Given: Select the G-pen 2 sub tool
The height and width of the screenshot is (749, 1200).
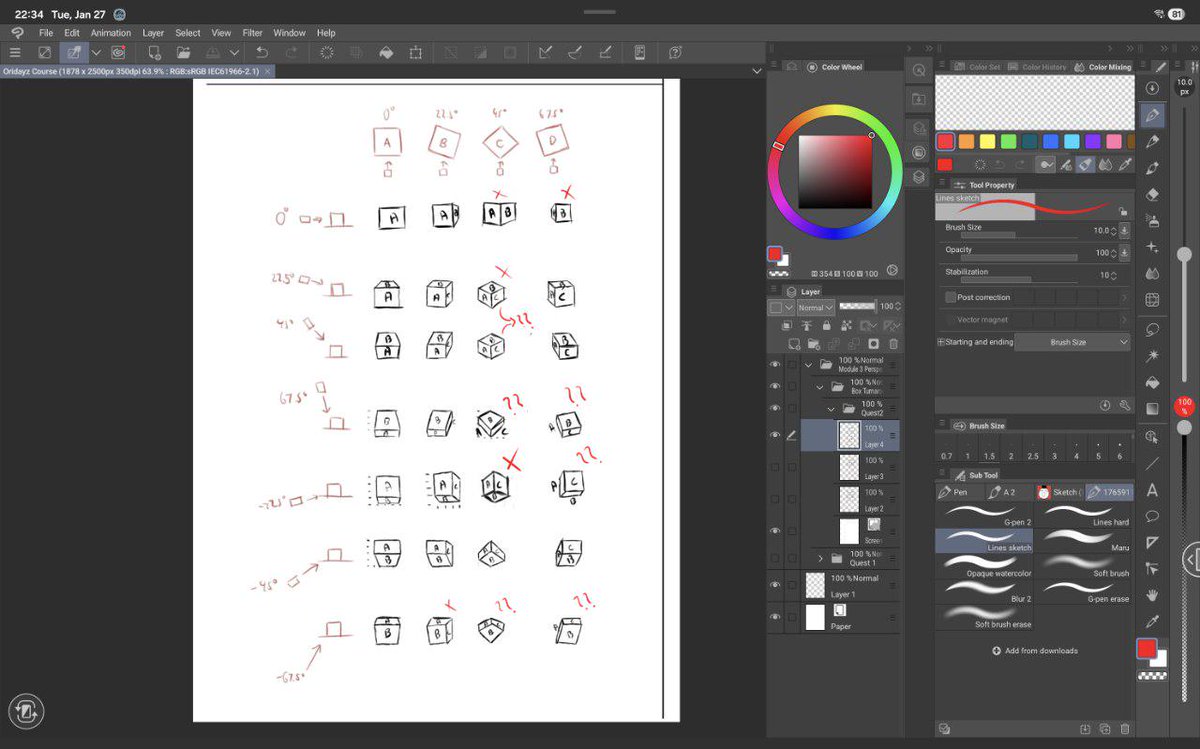Looking at the screenshot, I should 985,513.
